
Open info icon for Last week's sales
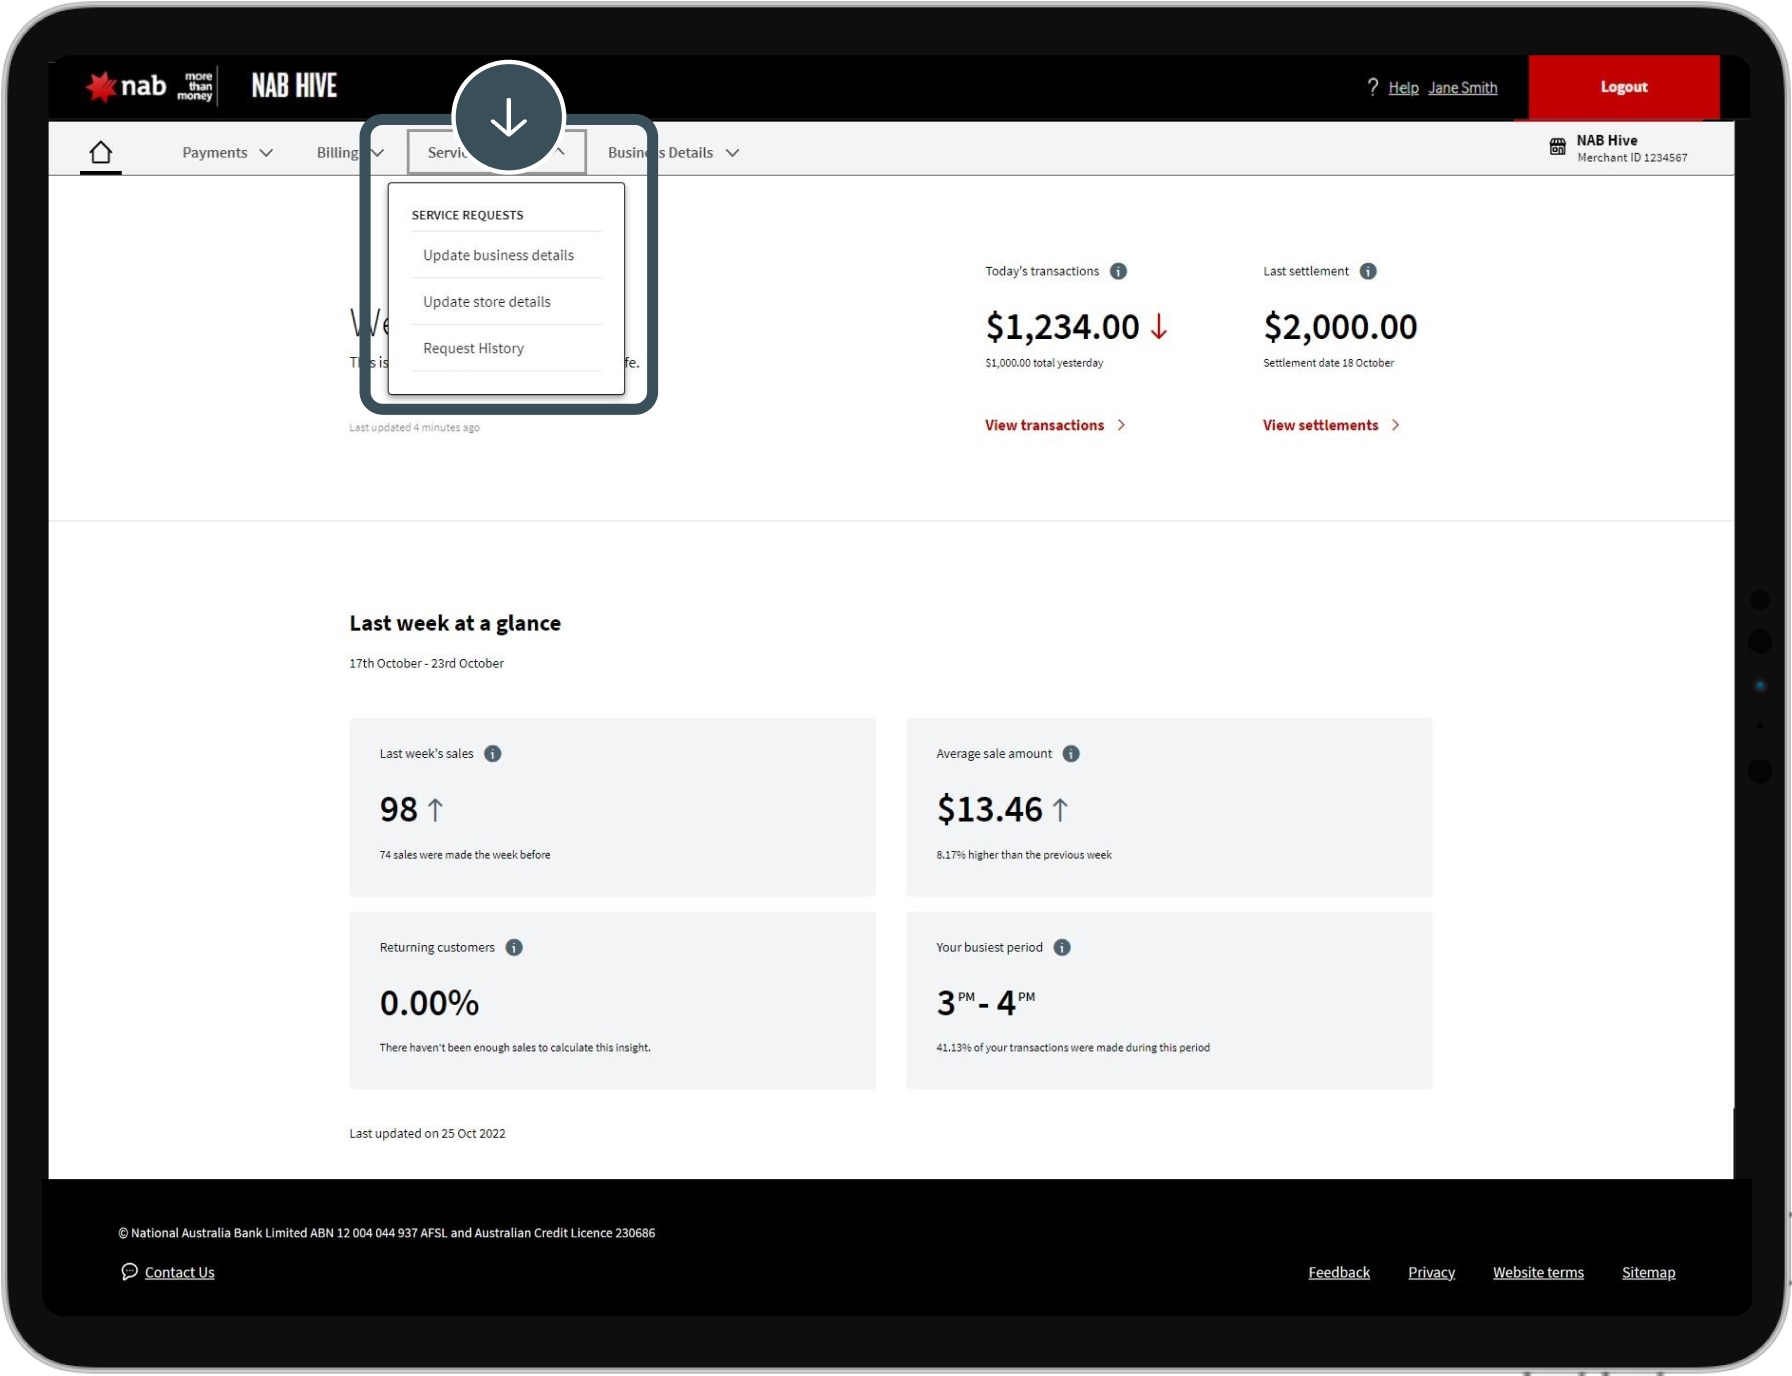pos(492,754)
